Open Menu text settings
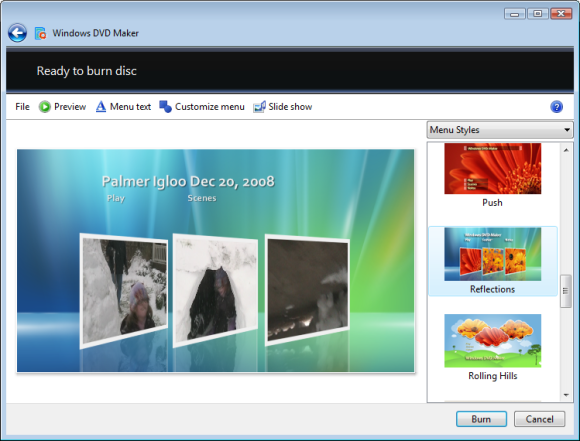 click(130, 107)
